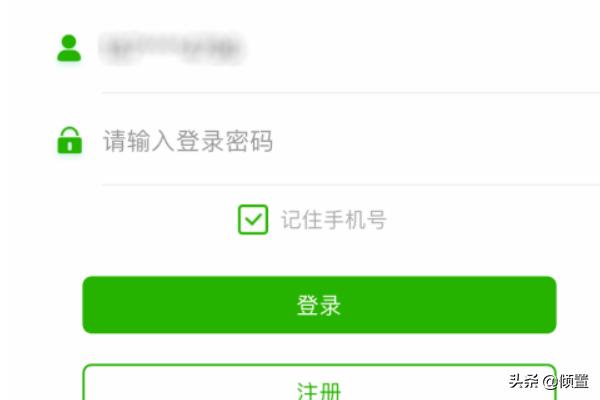Toggle the 记住手机号 checkbox
Screen dimensions: 600x400
coord(253,220)
